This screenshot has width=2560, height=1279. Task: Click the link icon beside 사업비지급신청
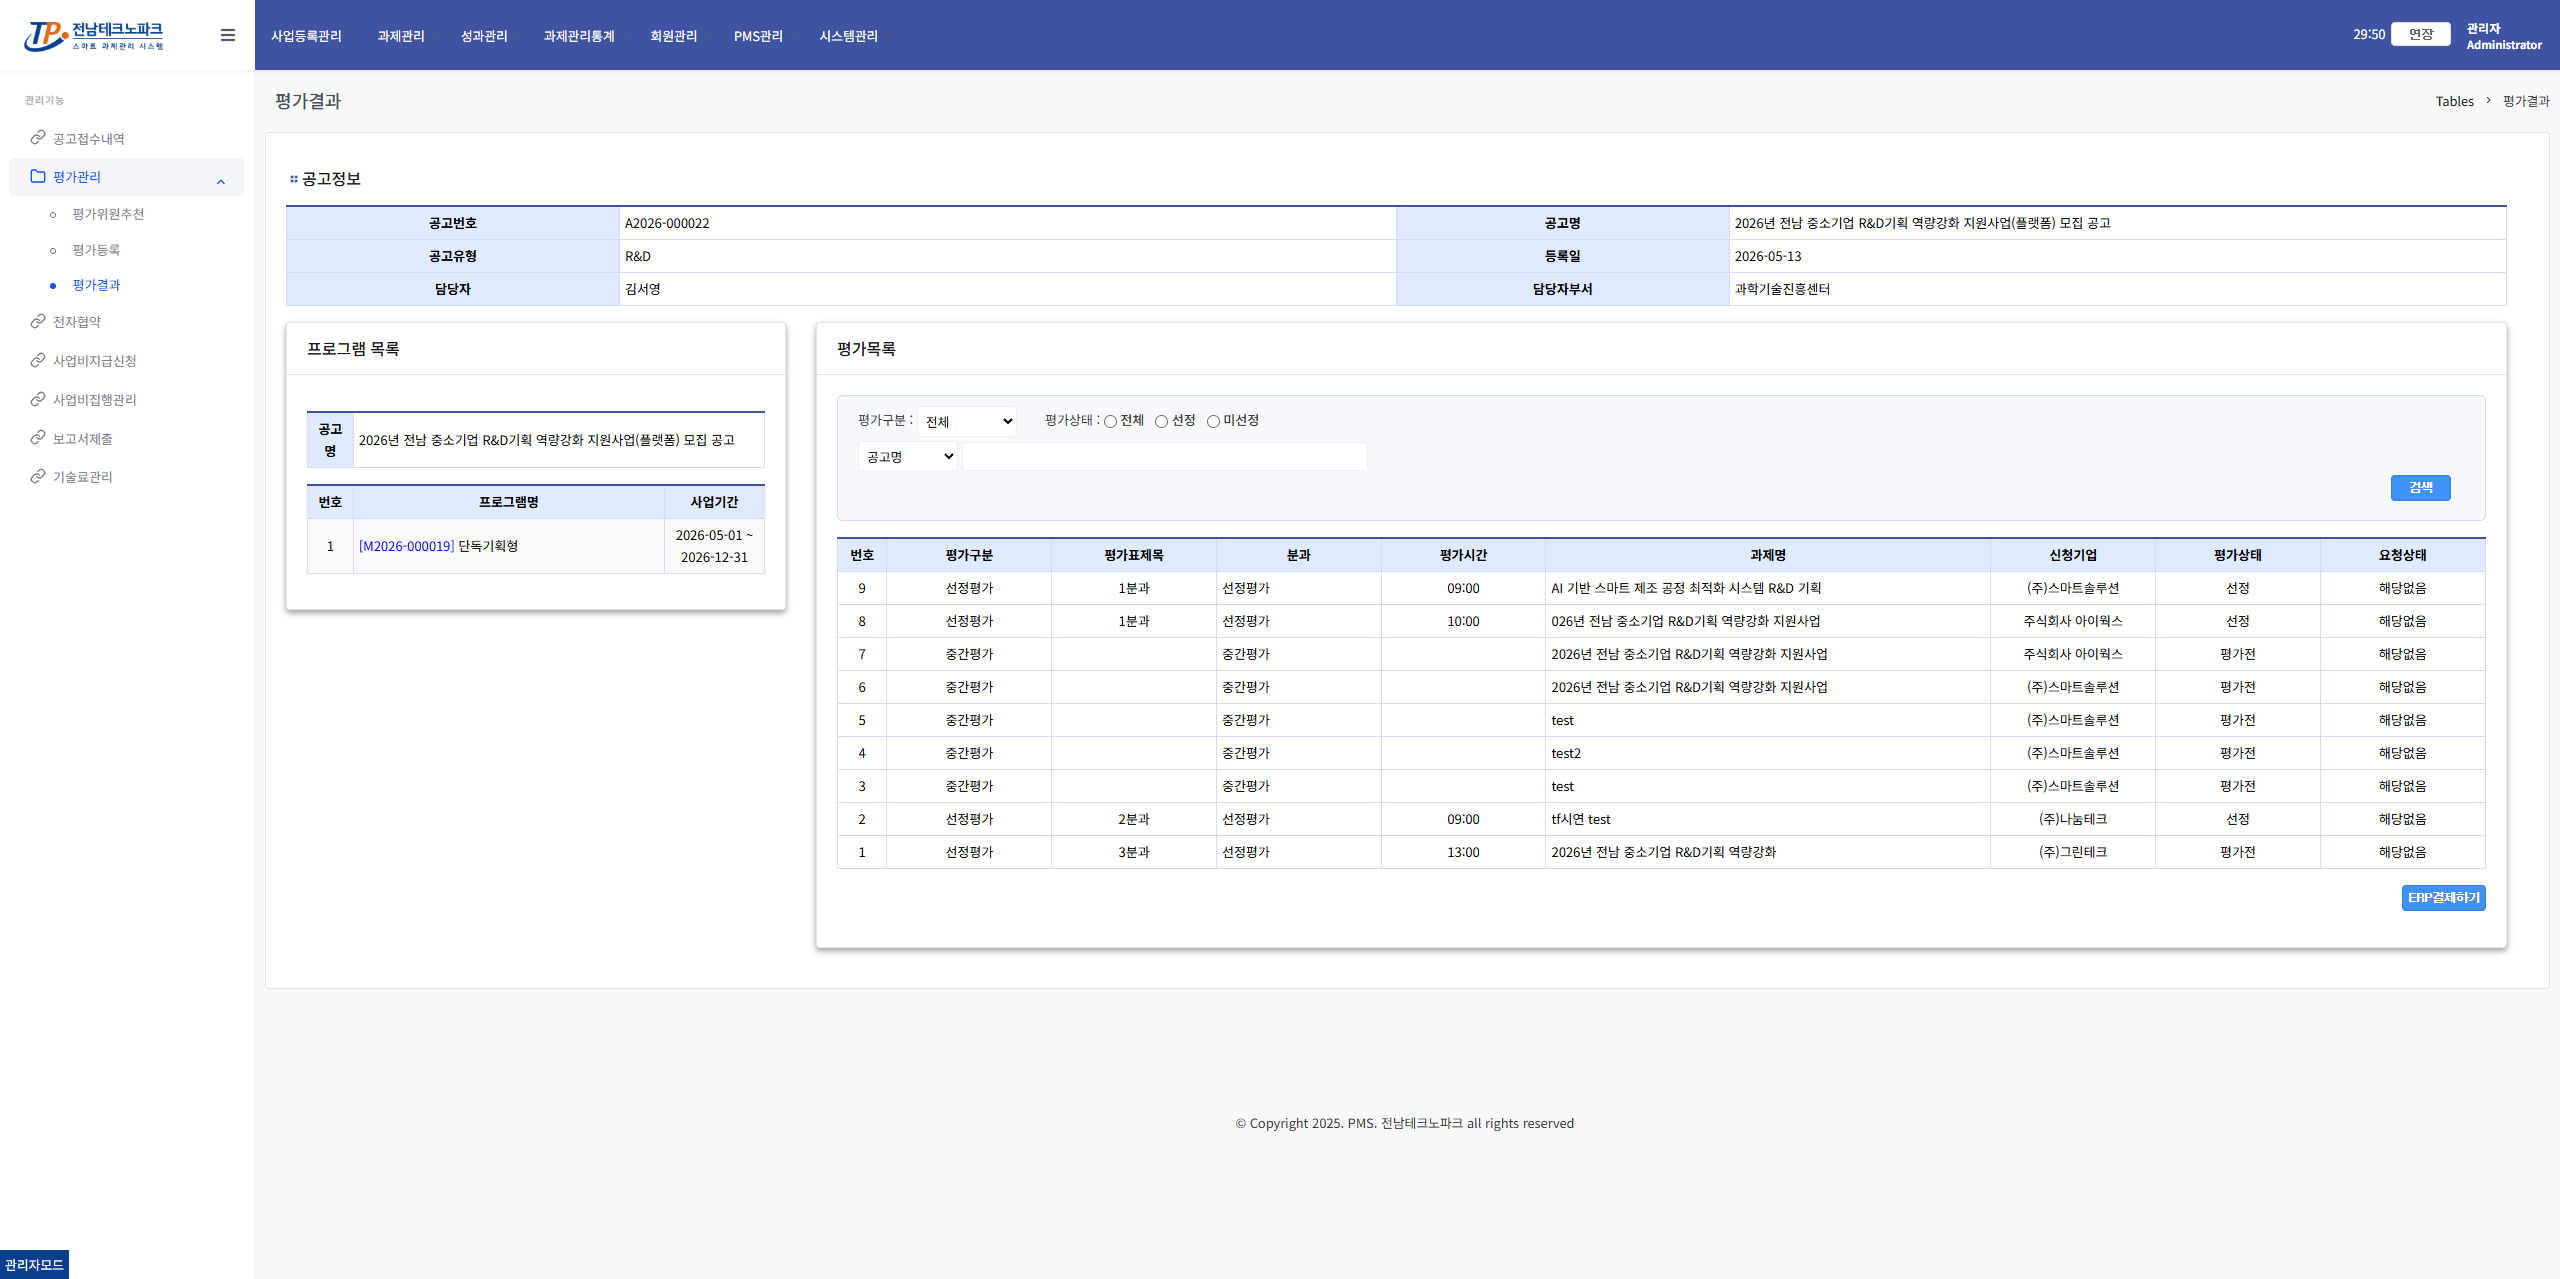click(38, 360)
